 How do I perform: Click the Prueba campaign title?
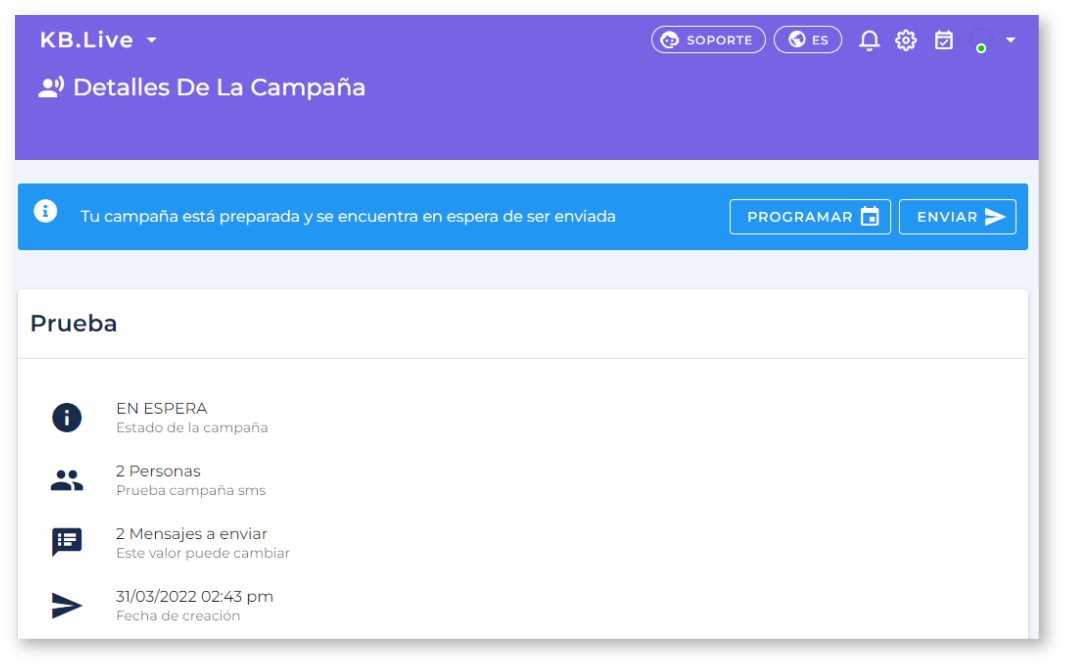click(x=73, y=323)
